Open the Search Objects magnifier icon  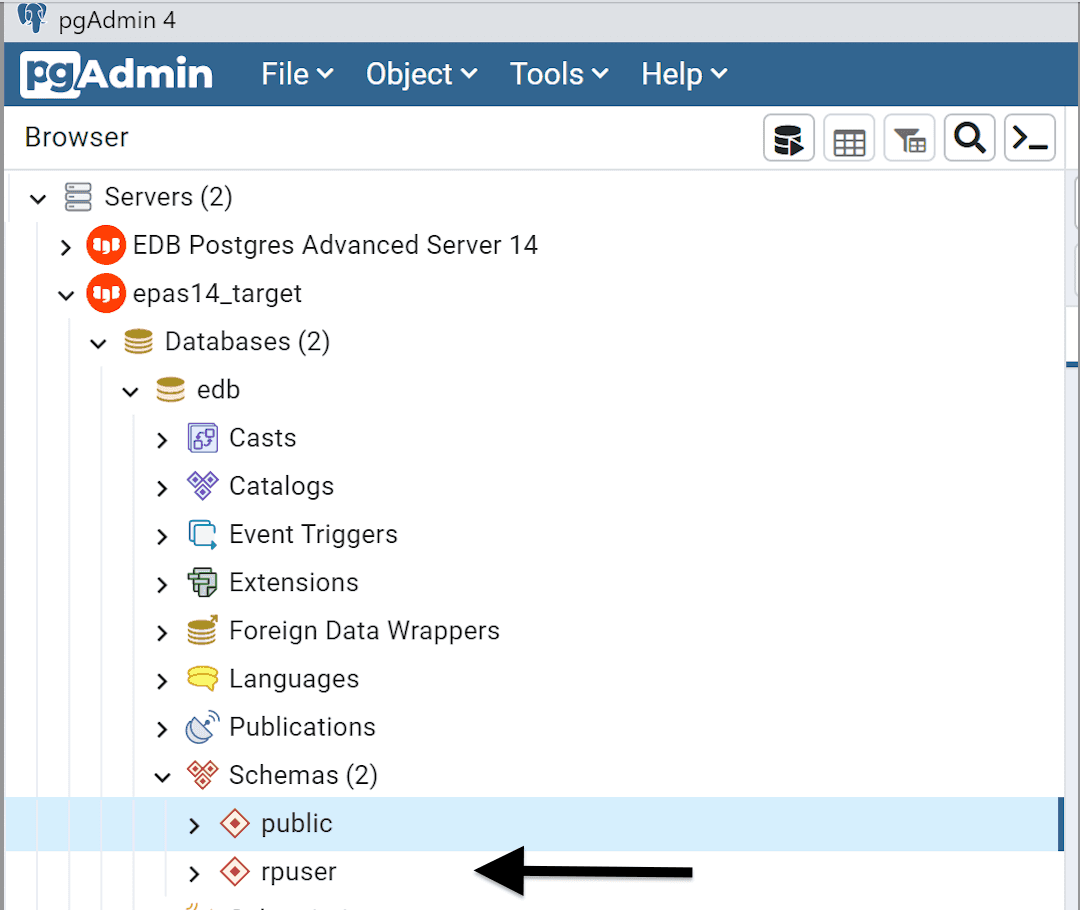coord(969,138)
